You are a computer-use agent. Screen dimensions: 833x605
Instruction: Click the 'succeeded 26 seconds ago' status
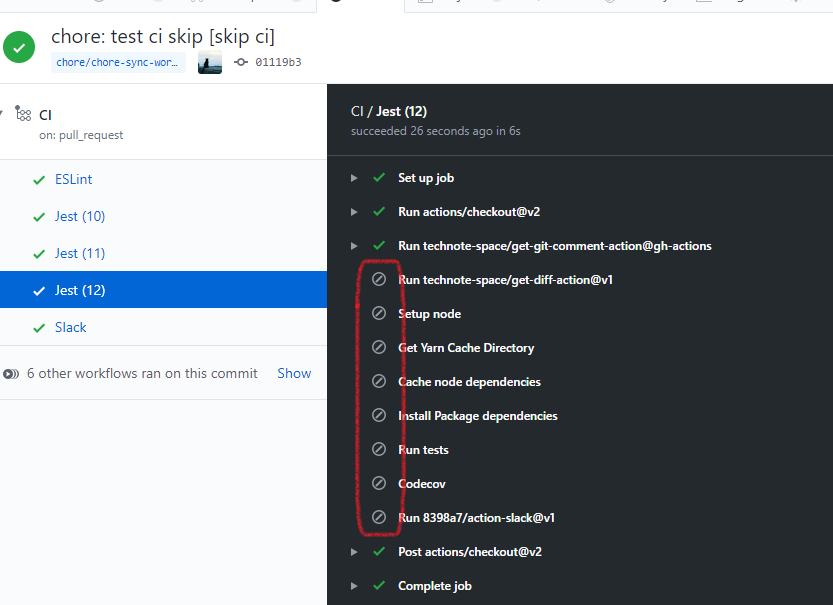[x=436, y=131]
